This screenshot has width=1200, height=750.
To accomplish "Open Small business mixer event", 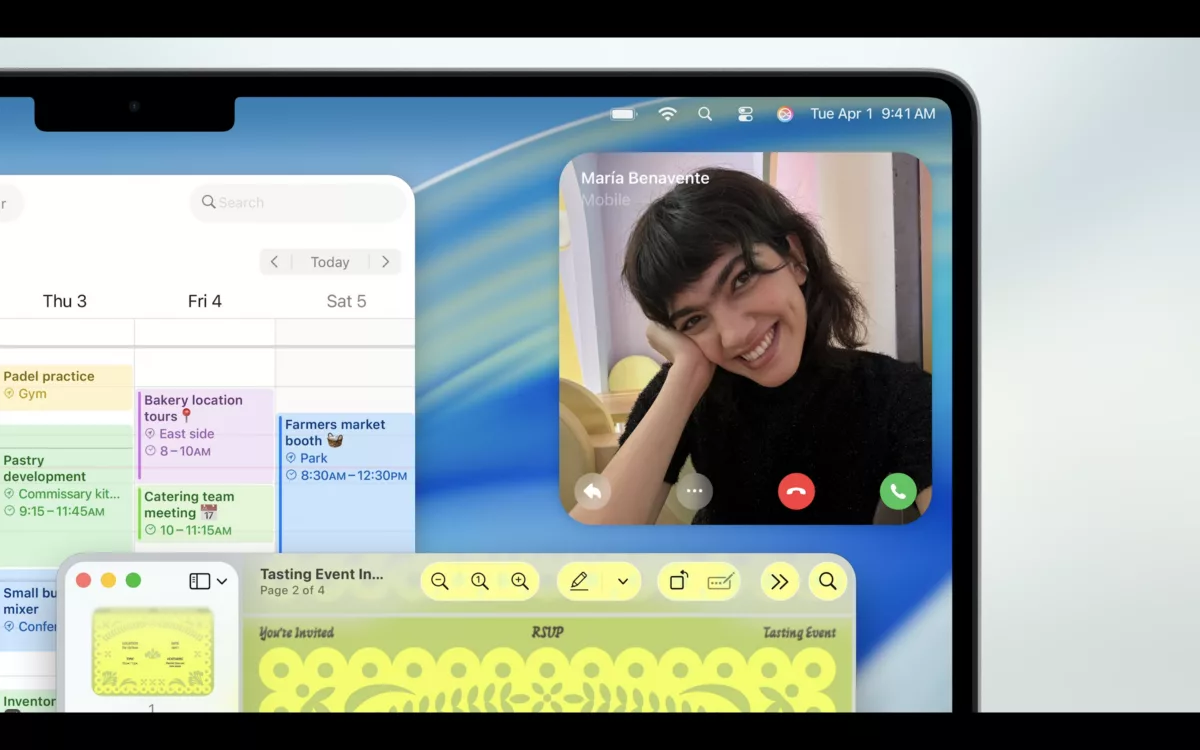I will coord(30,610).
